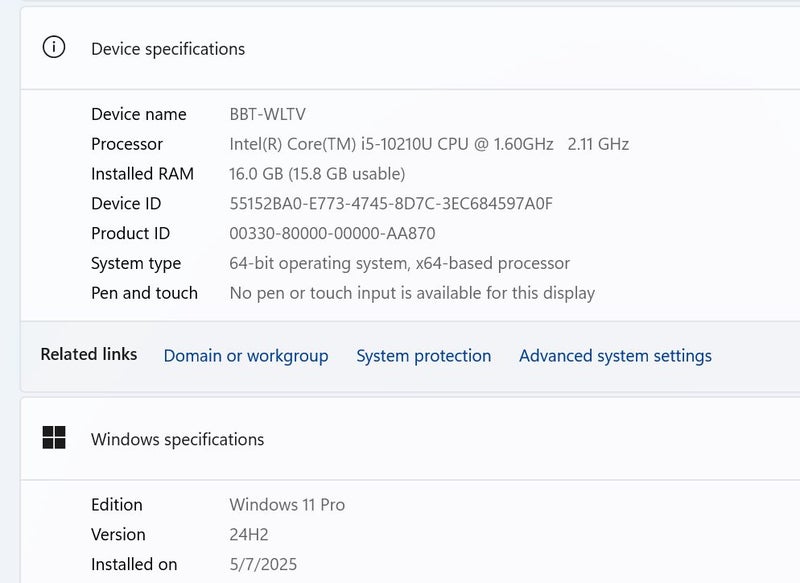Viewport: 800px width, 583px height.
Task: Click the 24H2 version value
Action: (249, 535)
